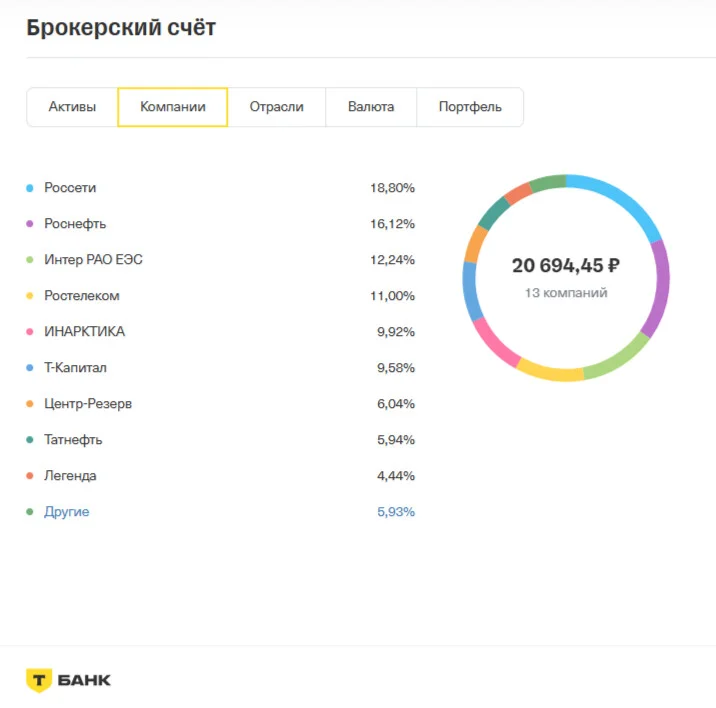Screen dimensions: 716x708
Task: Click the purple Роснефть donut segment
Action: tap(661, 290)
